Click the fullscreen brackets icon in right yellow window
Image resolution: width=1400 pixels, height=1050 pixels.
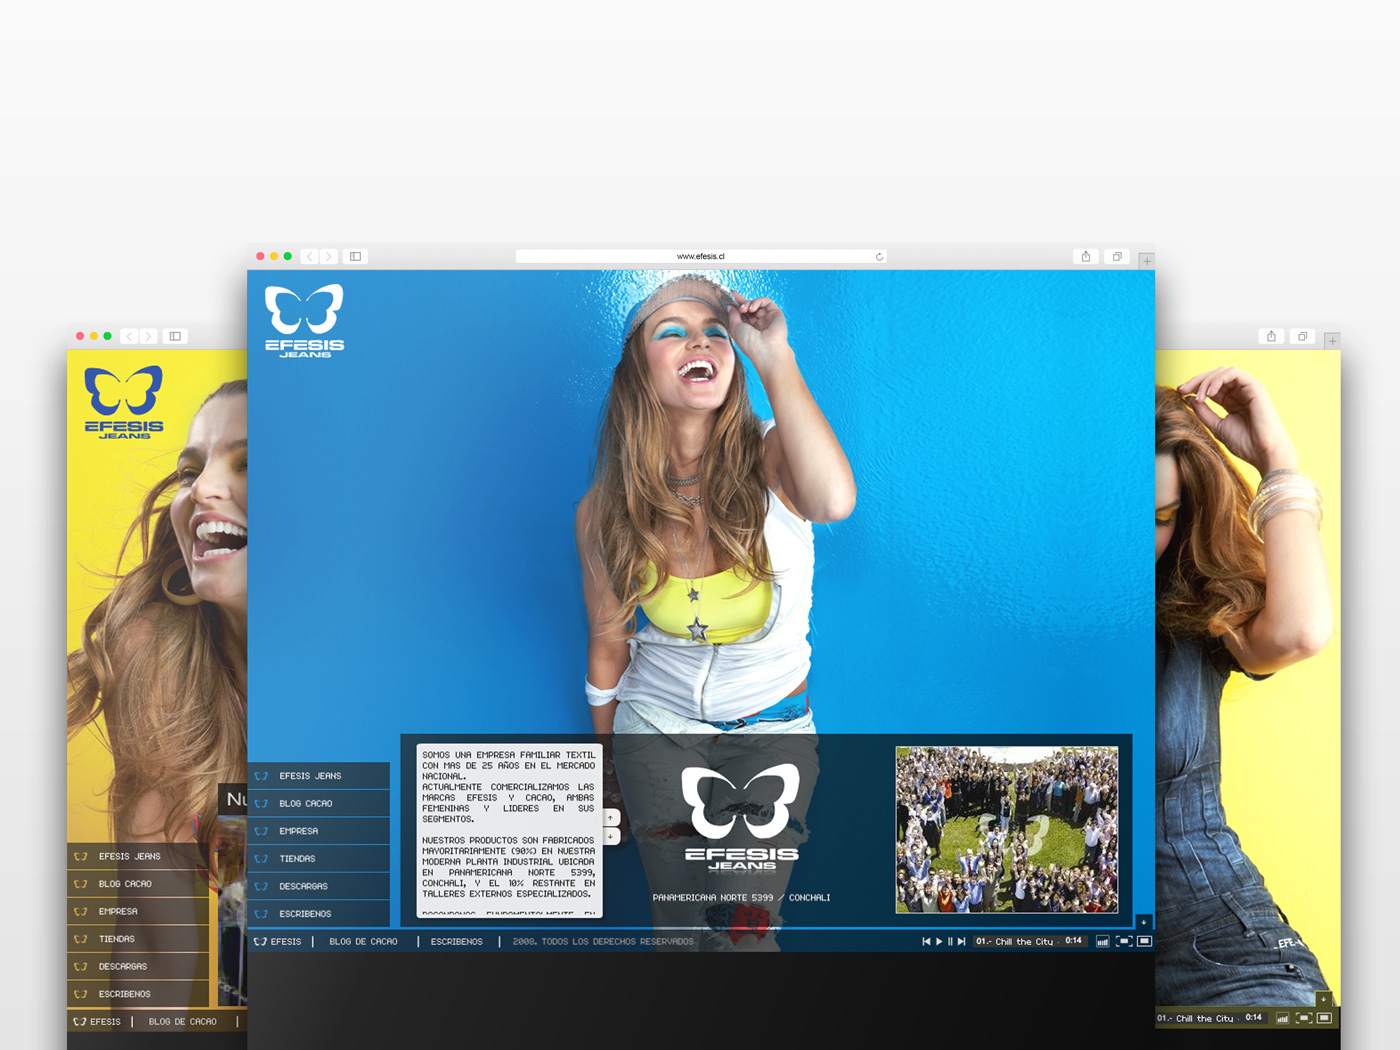tap(1304, 1018)
